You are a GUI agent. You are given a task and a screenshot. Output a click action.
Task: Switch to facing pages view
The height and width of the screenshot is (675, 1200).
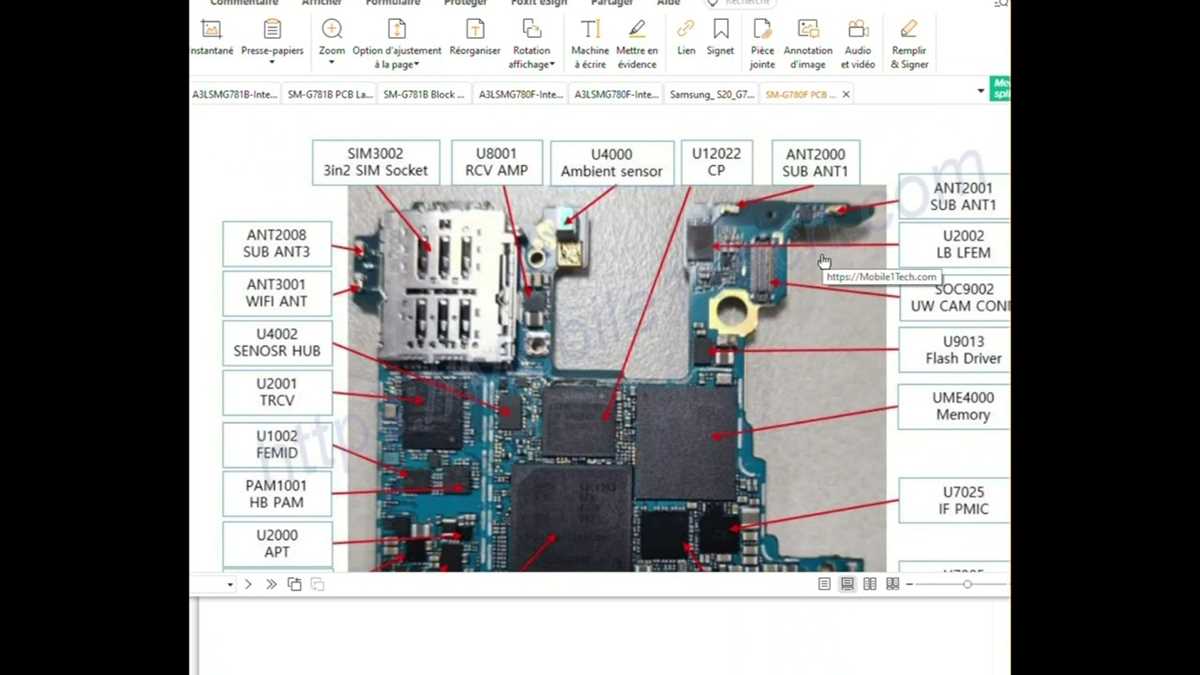[870, 584]
